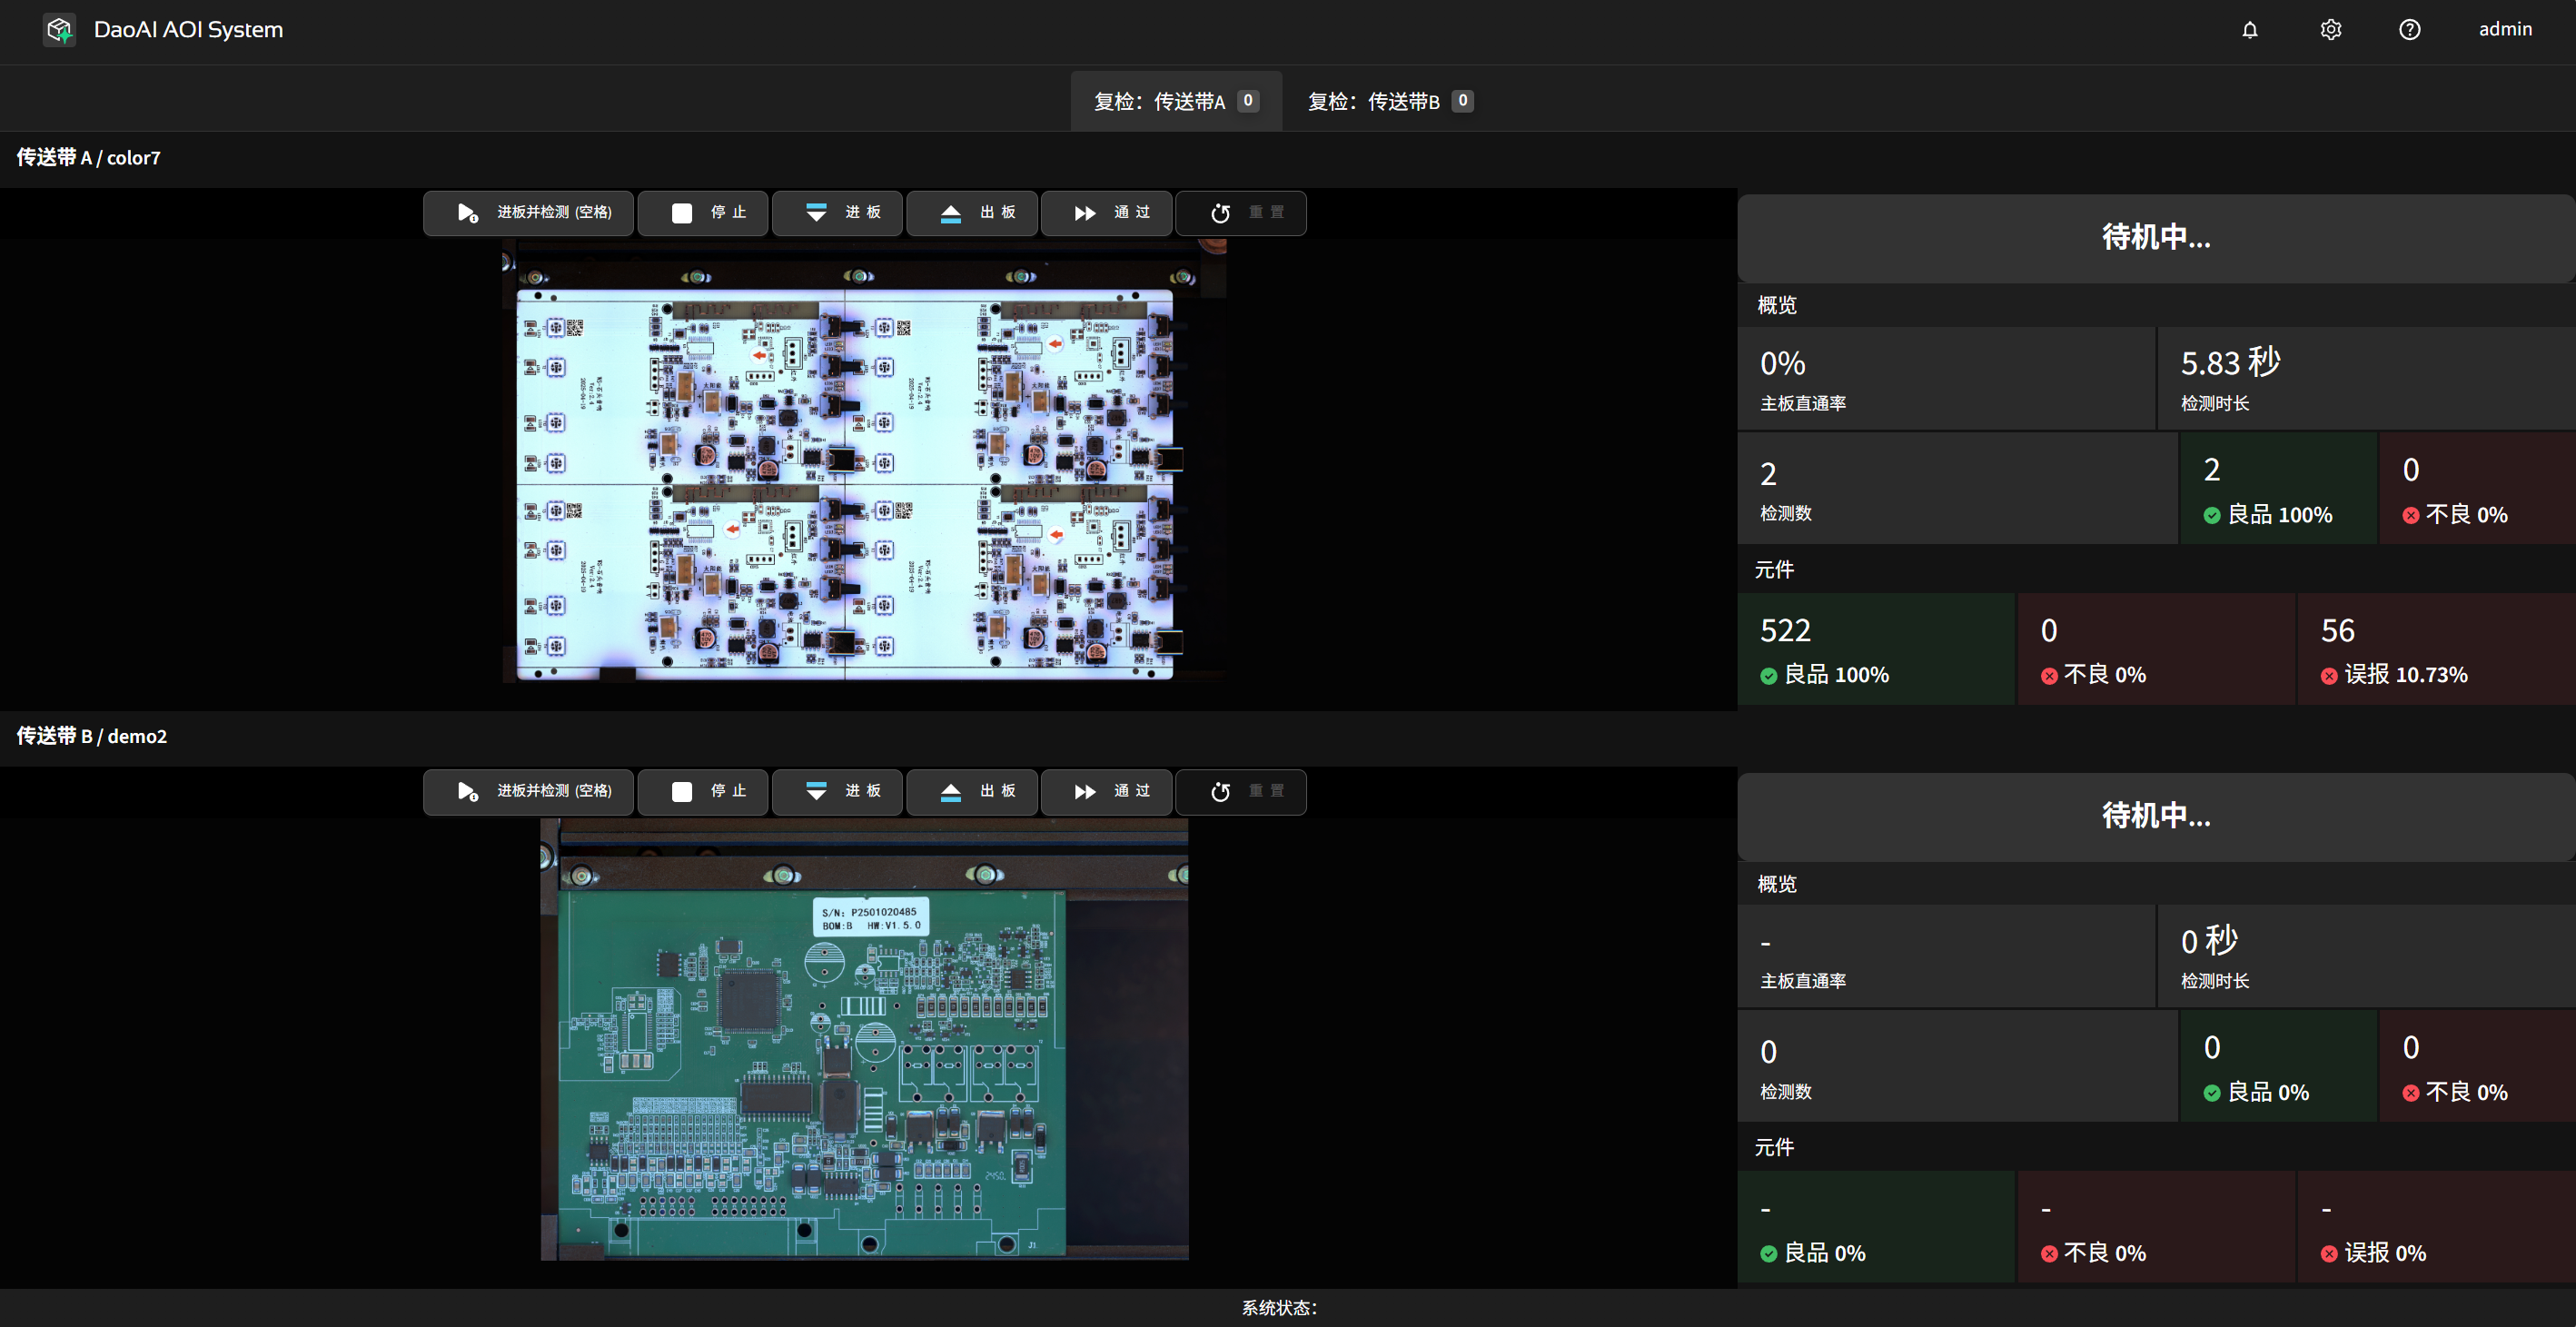Switch to recheck conveyor A tab

click(1175, 101)
